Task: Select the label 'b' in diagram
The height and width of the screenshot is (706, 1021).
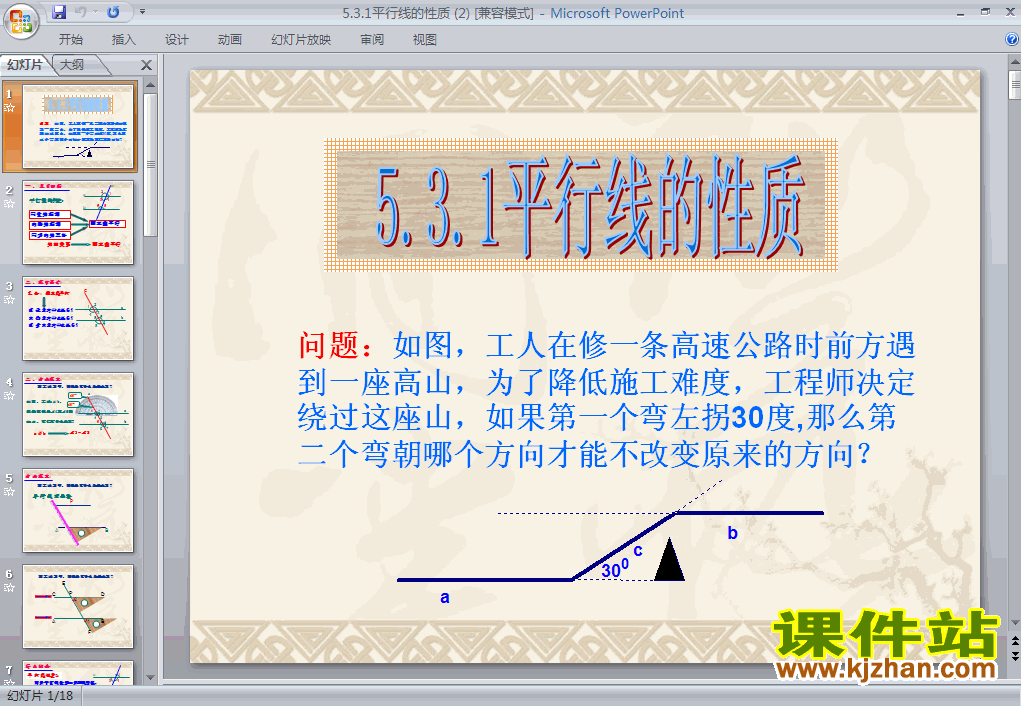Action: pyautogui.click(x=733, y=533)
